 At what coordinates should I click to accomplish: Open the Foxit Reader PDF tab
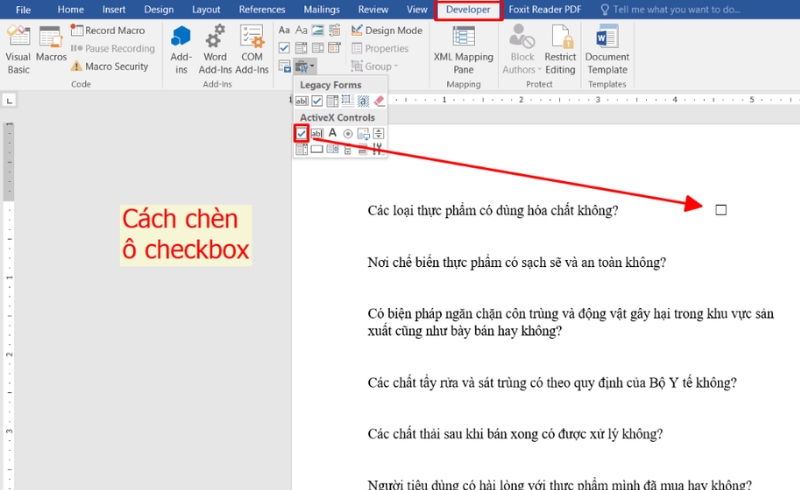545,9
